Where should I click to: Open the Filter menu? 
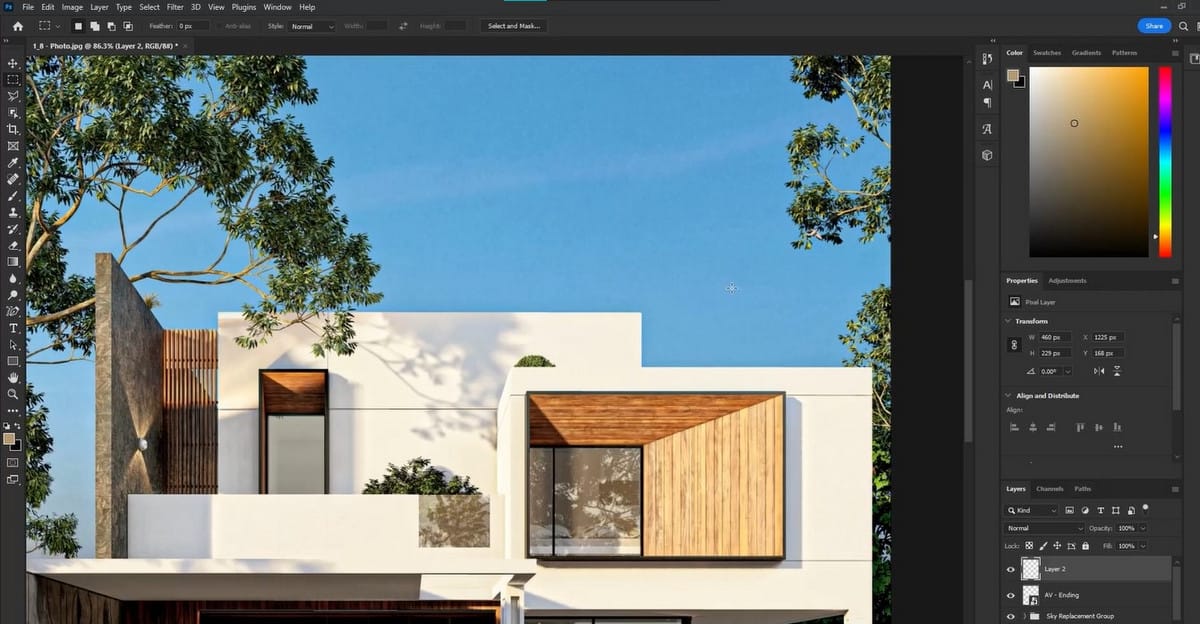pos(175,7)
